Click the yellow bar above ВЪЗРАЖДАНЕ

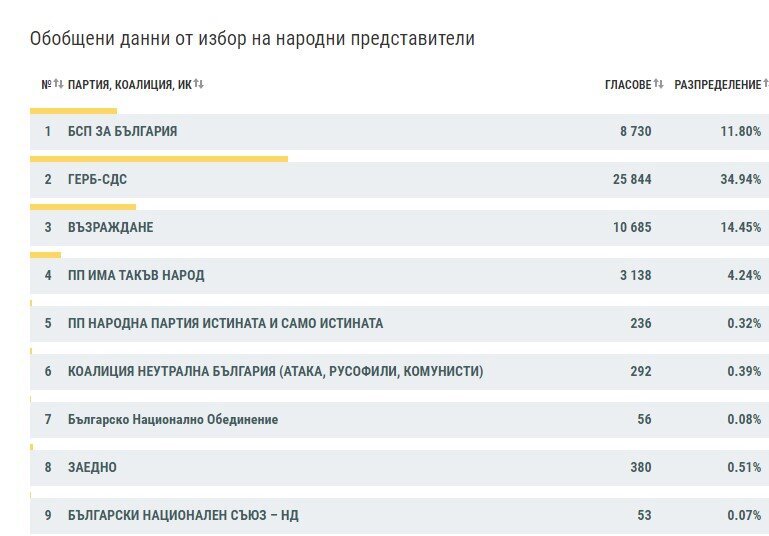(83, 207)
